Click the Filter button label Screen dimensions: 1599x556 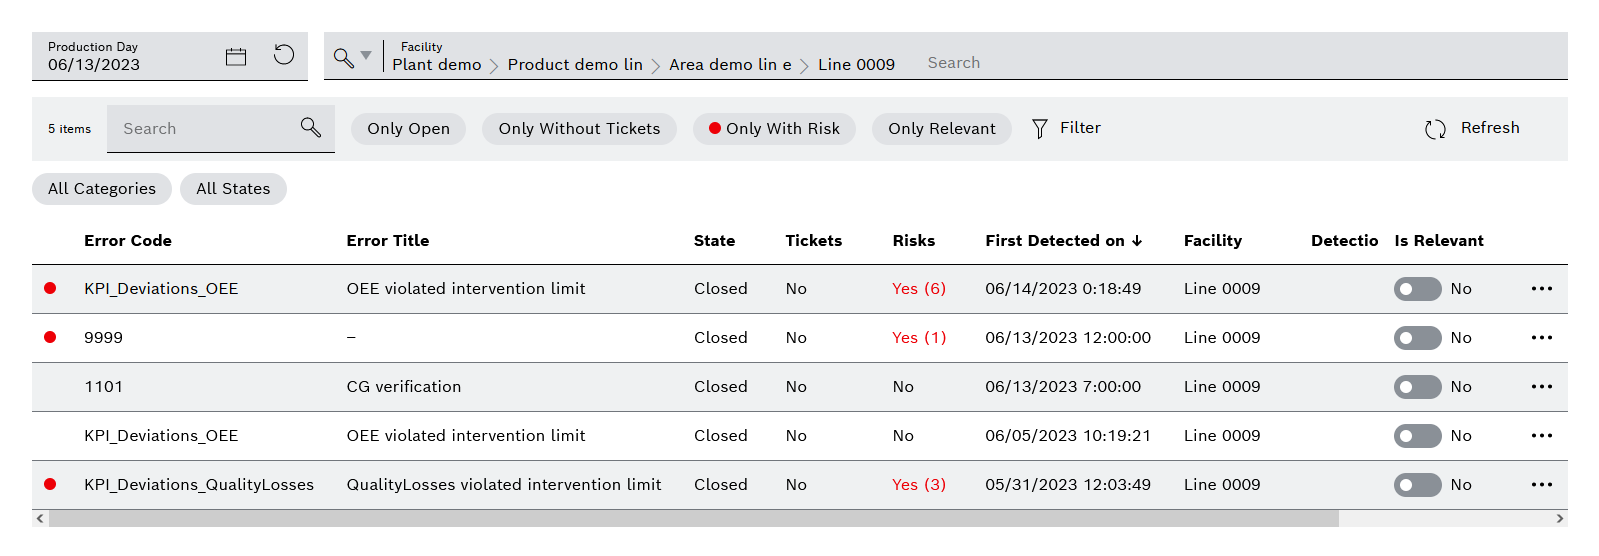pyautogui.click(x=1080, y=128)
